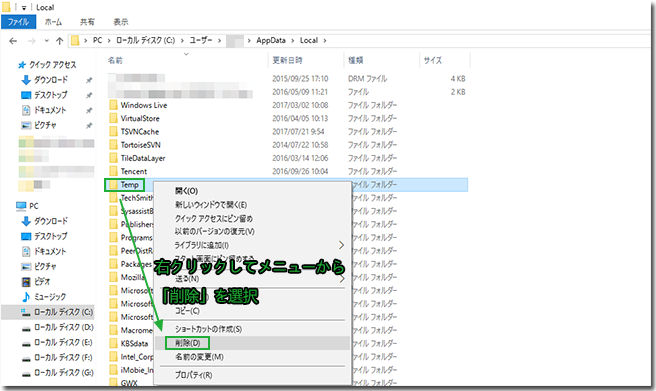656x391 pixels.
Task: Click DRM ファイル type cell
Action: [367, 79]
